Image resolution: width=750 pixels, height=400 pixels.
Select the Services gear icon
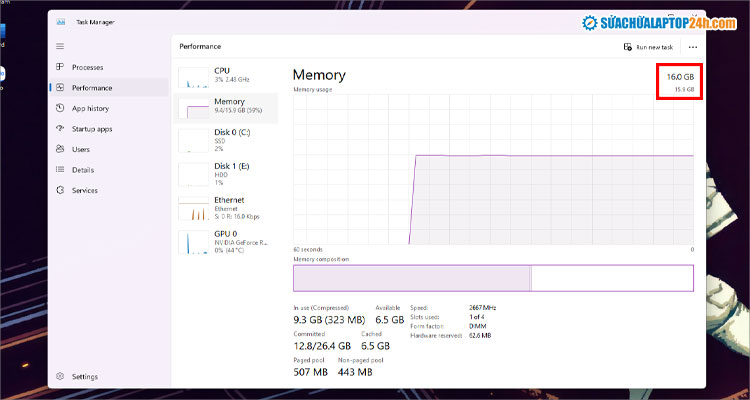pyautogui.click(x=61, y=190)
